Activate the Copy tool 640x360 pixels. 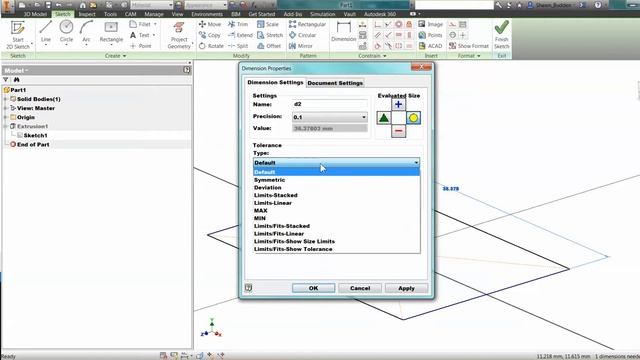pos(210,35)
